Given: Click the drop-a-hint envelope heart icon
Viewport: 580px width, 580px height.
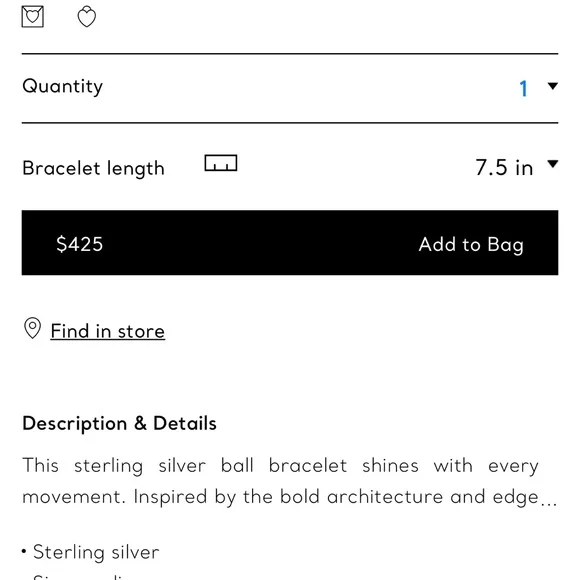Looking at the screenshot, I should (33, 17).
